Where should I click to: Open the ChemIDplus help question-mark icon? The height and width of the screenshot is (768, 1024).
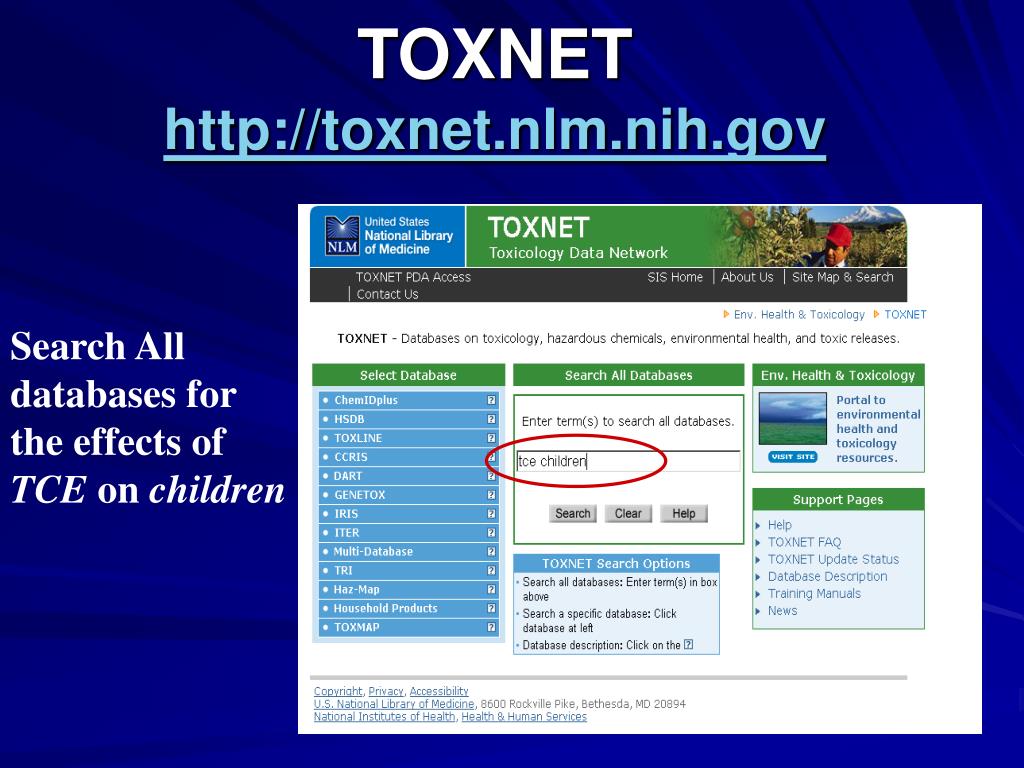[491, 400]
